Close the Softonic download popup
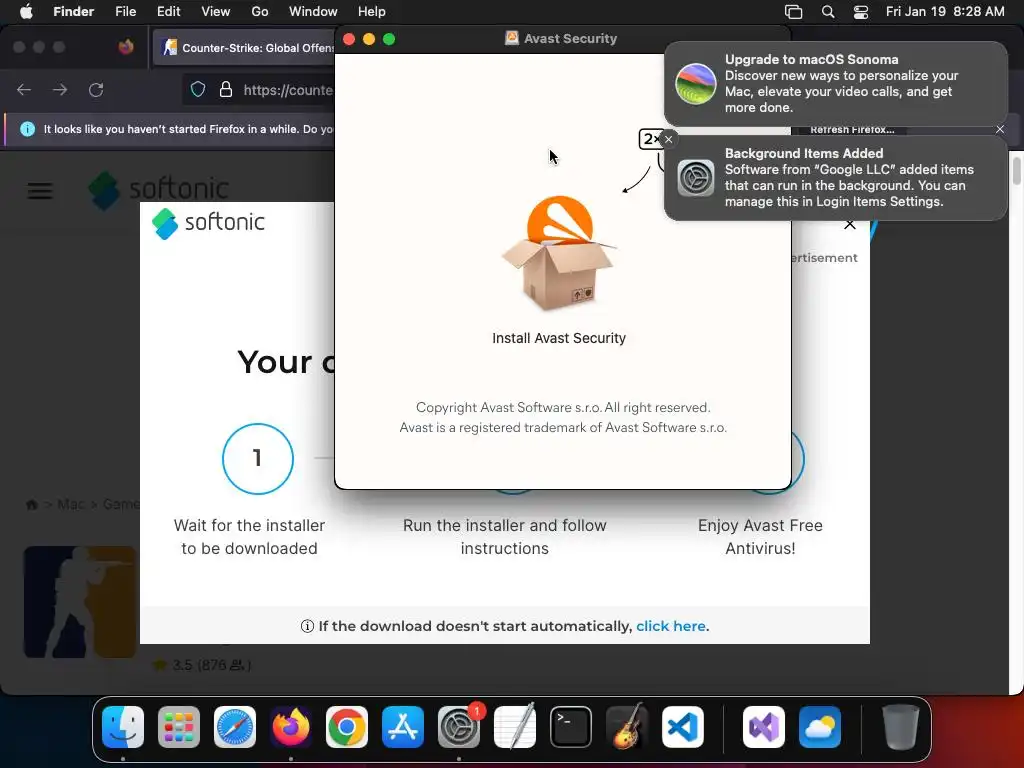The height and width of the screenshot is (768, 1024). point(850,225)
